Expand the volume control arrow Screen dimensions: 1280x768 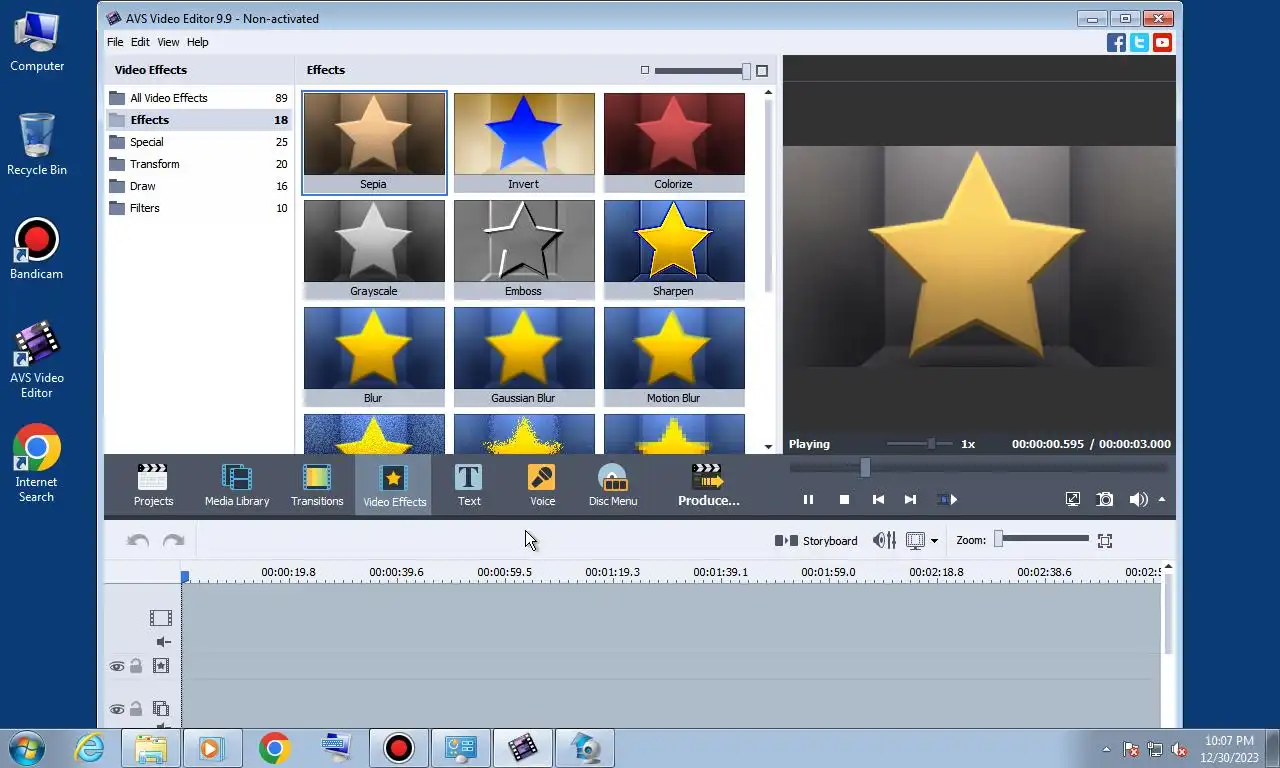[x=1162, y=499]
